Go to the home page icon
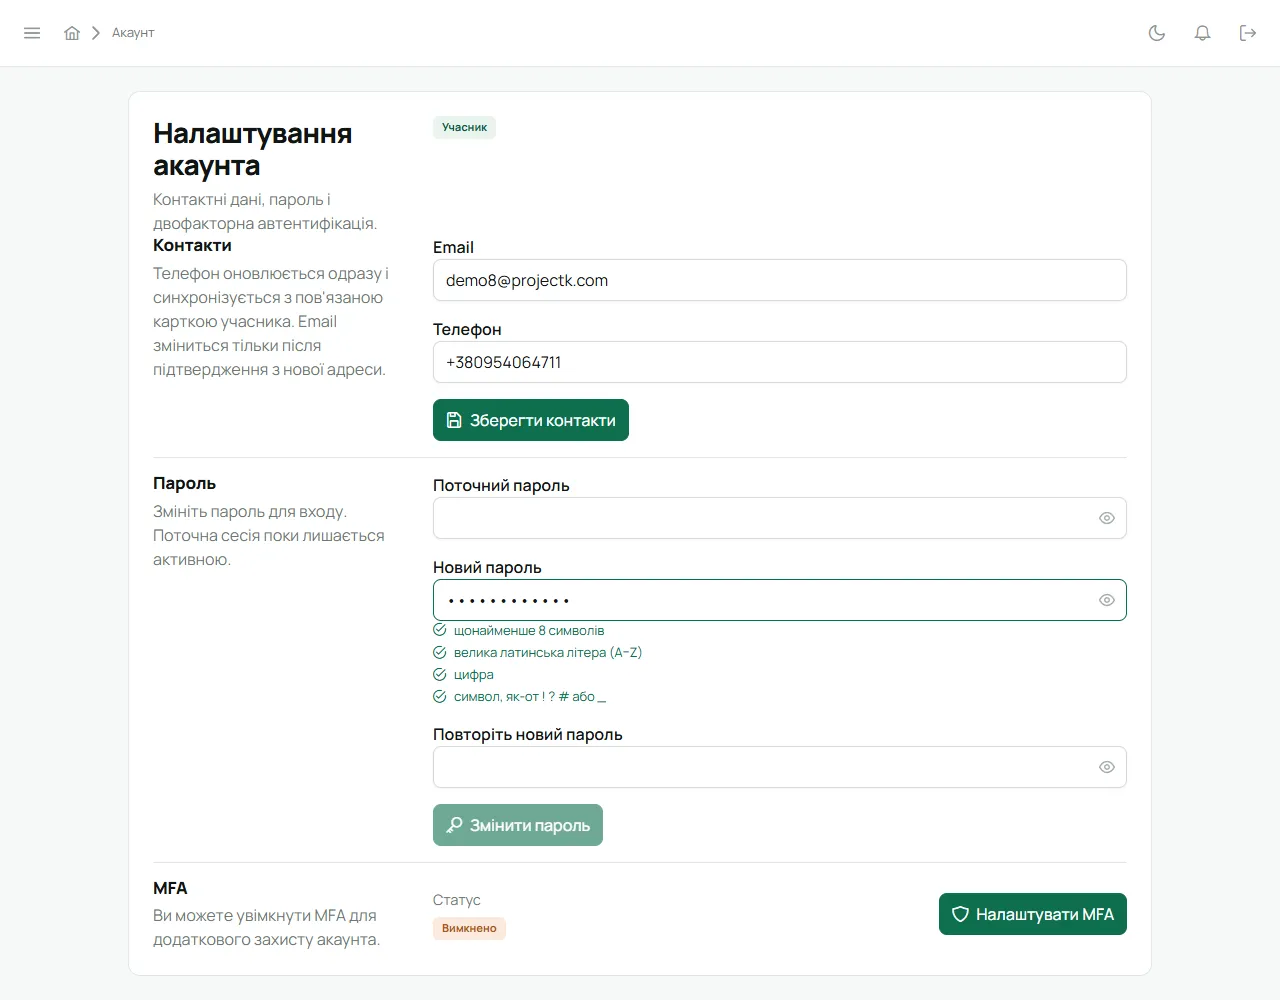 click(72, 33)
